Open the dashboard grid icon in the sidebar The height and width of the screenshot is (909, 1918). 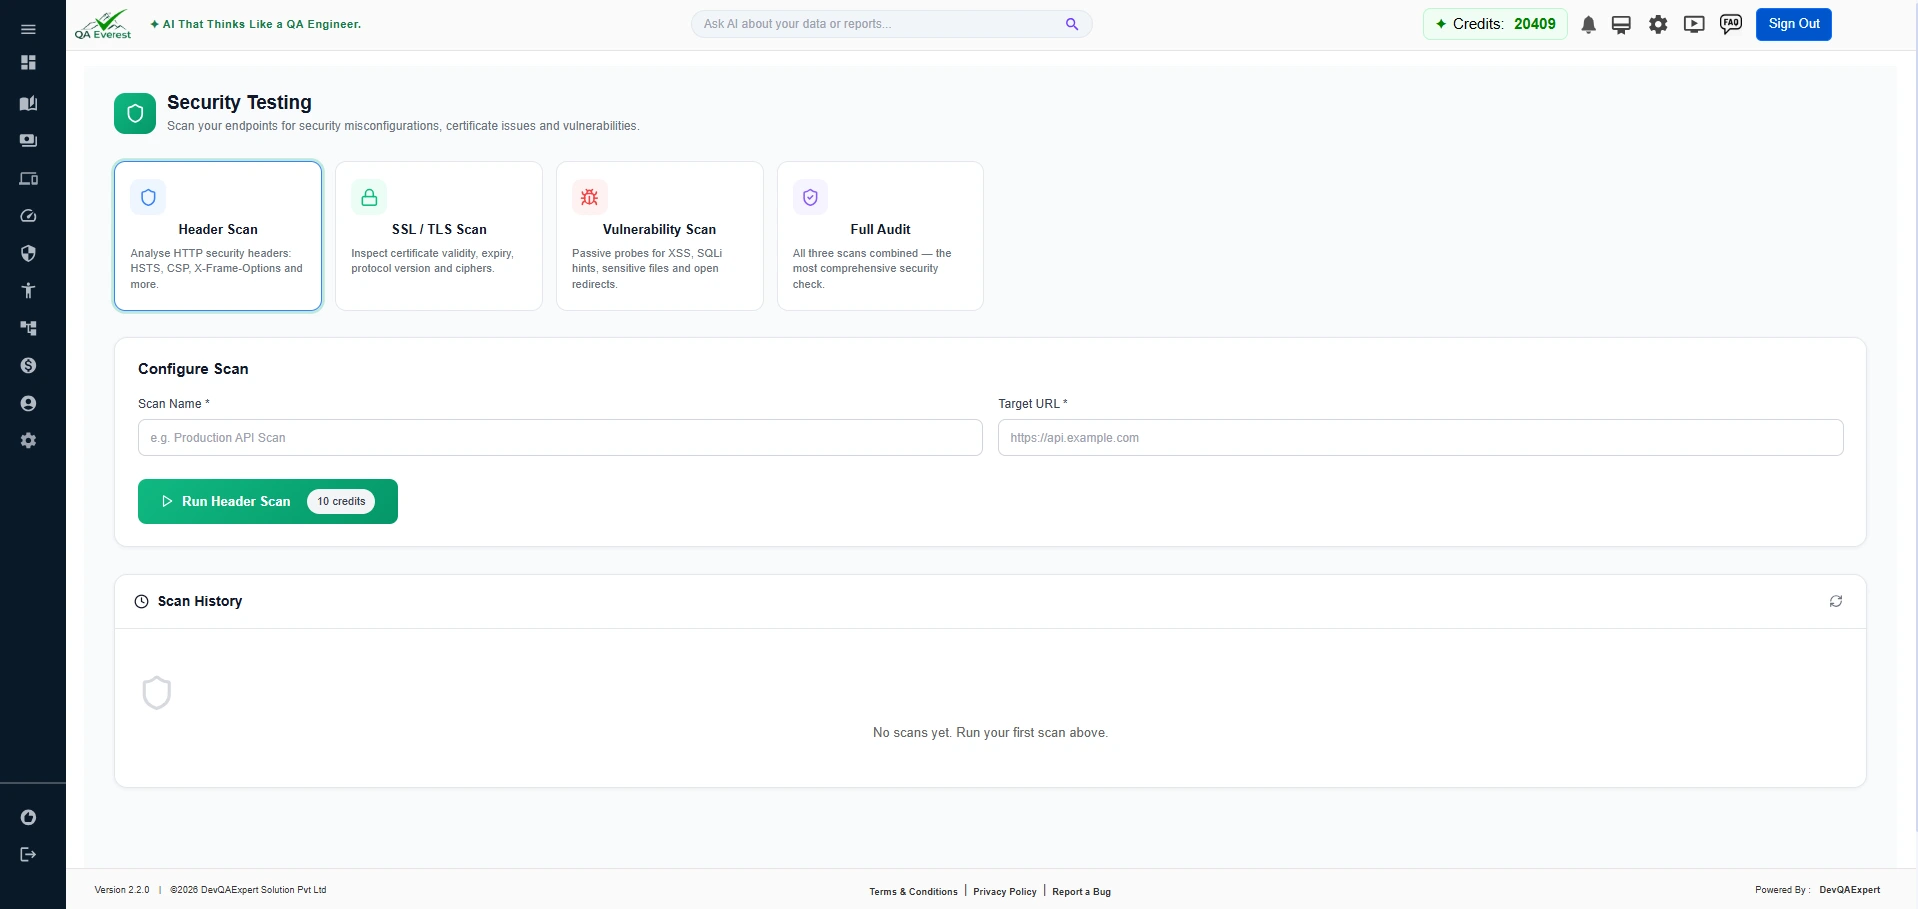28,62
